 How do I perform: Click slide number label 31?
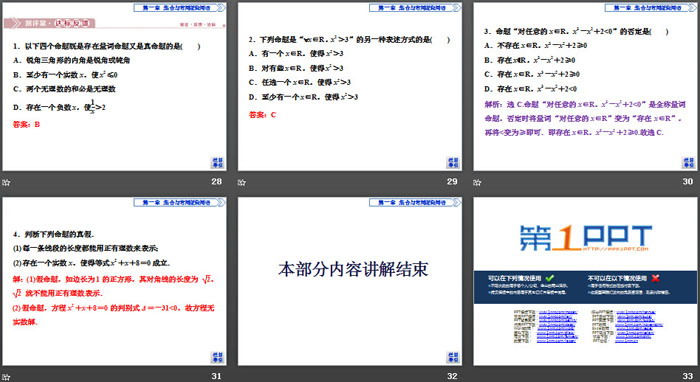tap(217, 376)
